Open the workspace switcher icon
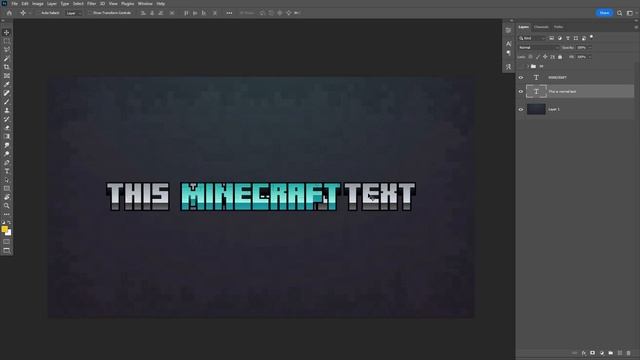 coord(630,13)
